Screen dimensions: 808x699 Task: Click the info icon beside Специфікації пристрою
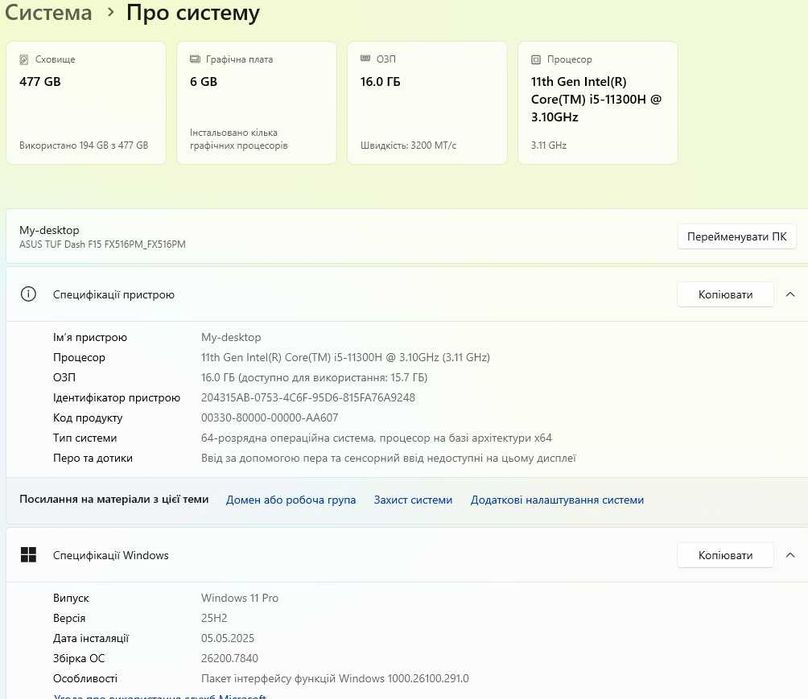(x=28, y=294)
